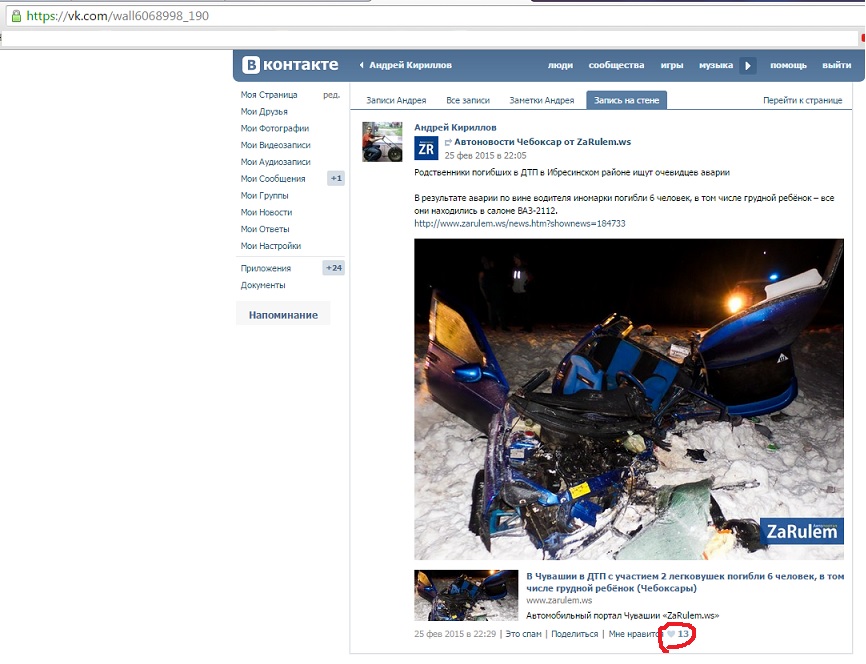
Task: Open the +24 applications counter badge
Action: click(x=334, y=268)
